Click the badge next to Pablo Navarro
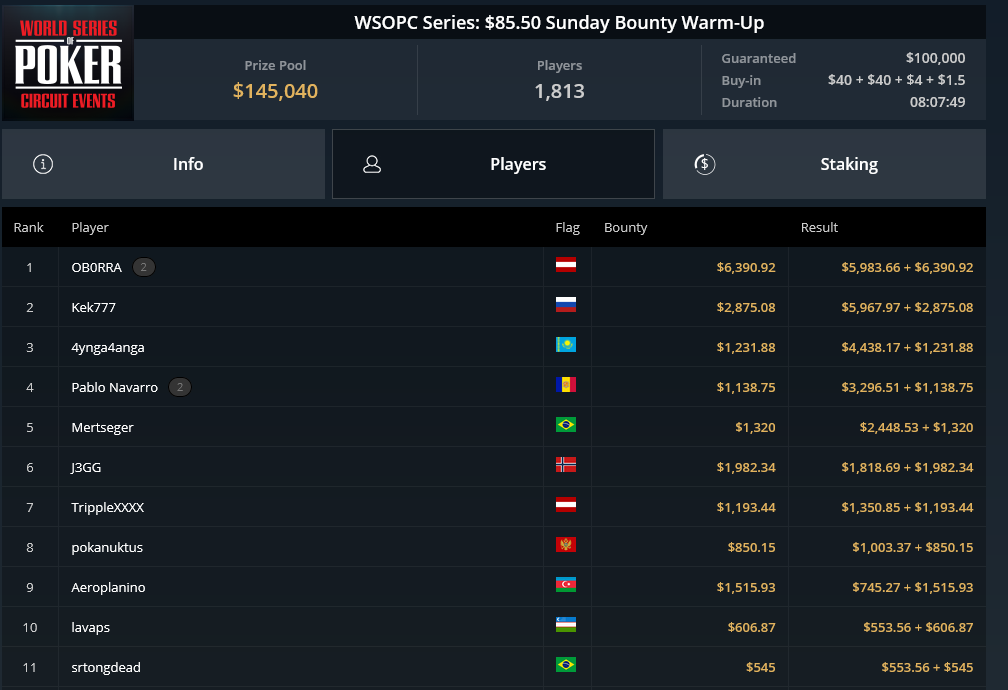Screen dimensions: 1008x690 click(x=179, y=387)
